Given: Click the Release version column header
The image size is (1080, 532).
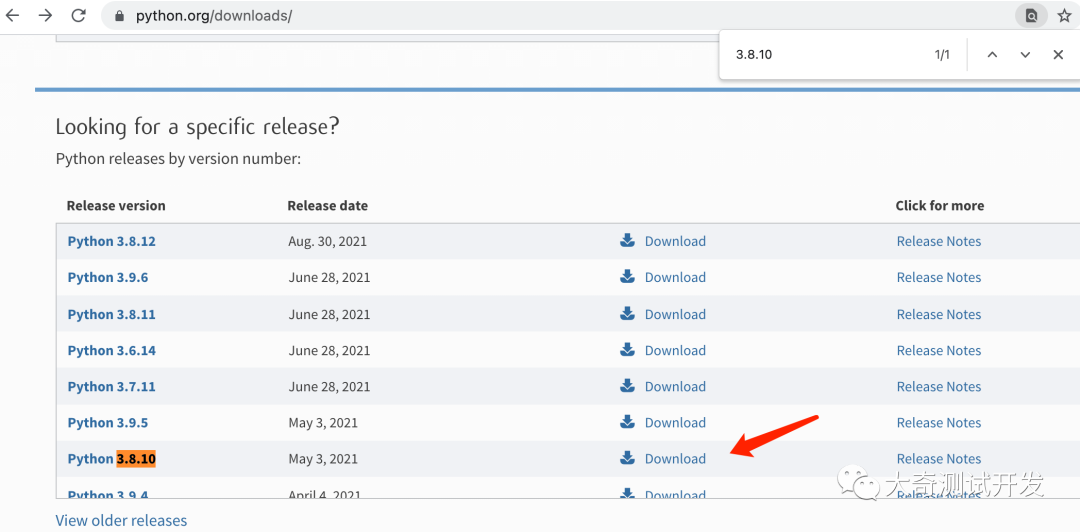Looking at the screenshot, I should (x=116, y=205).
